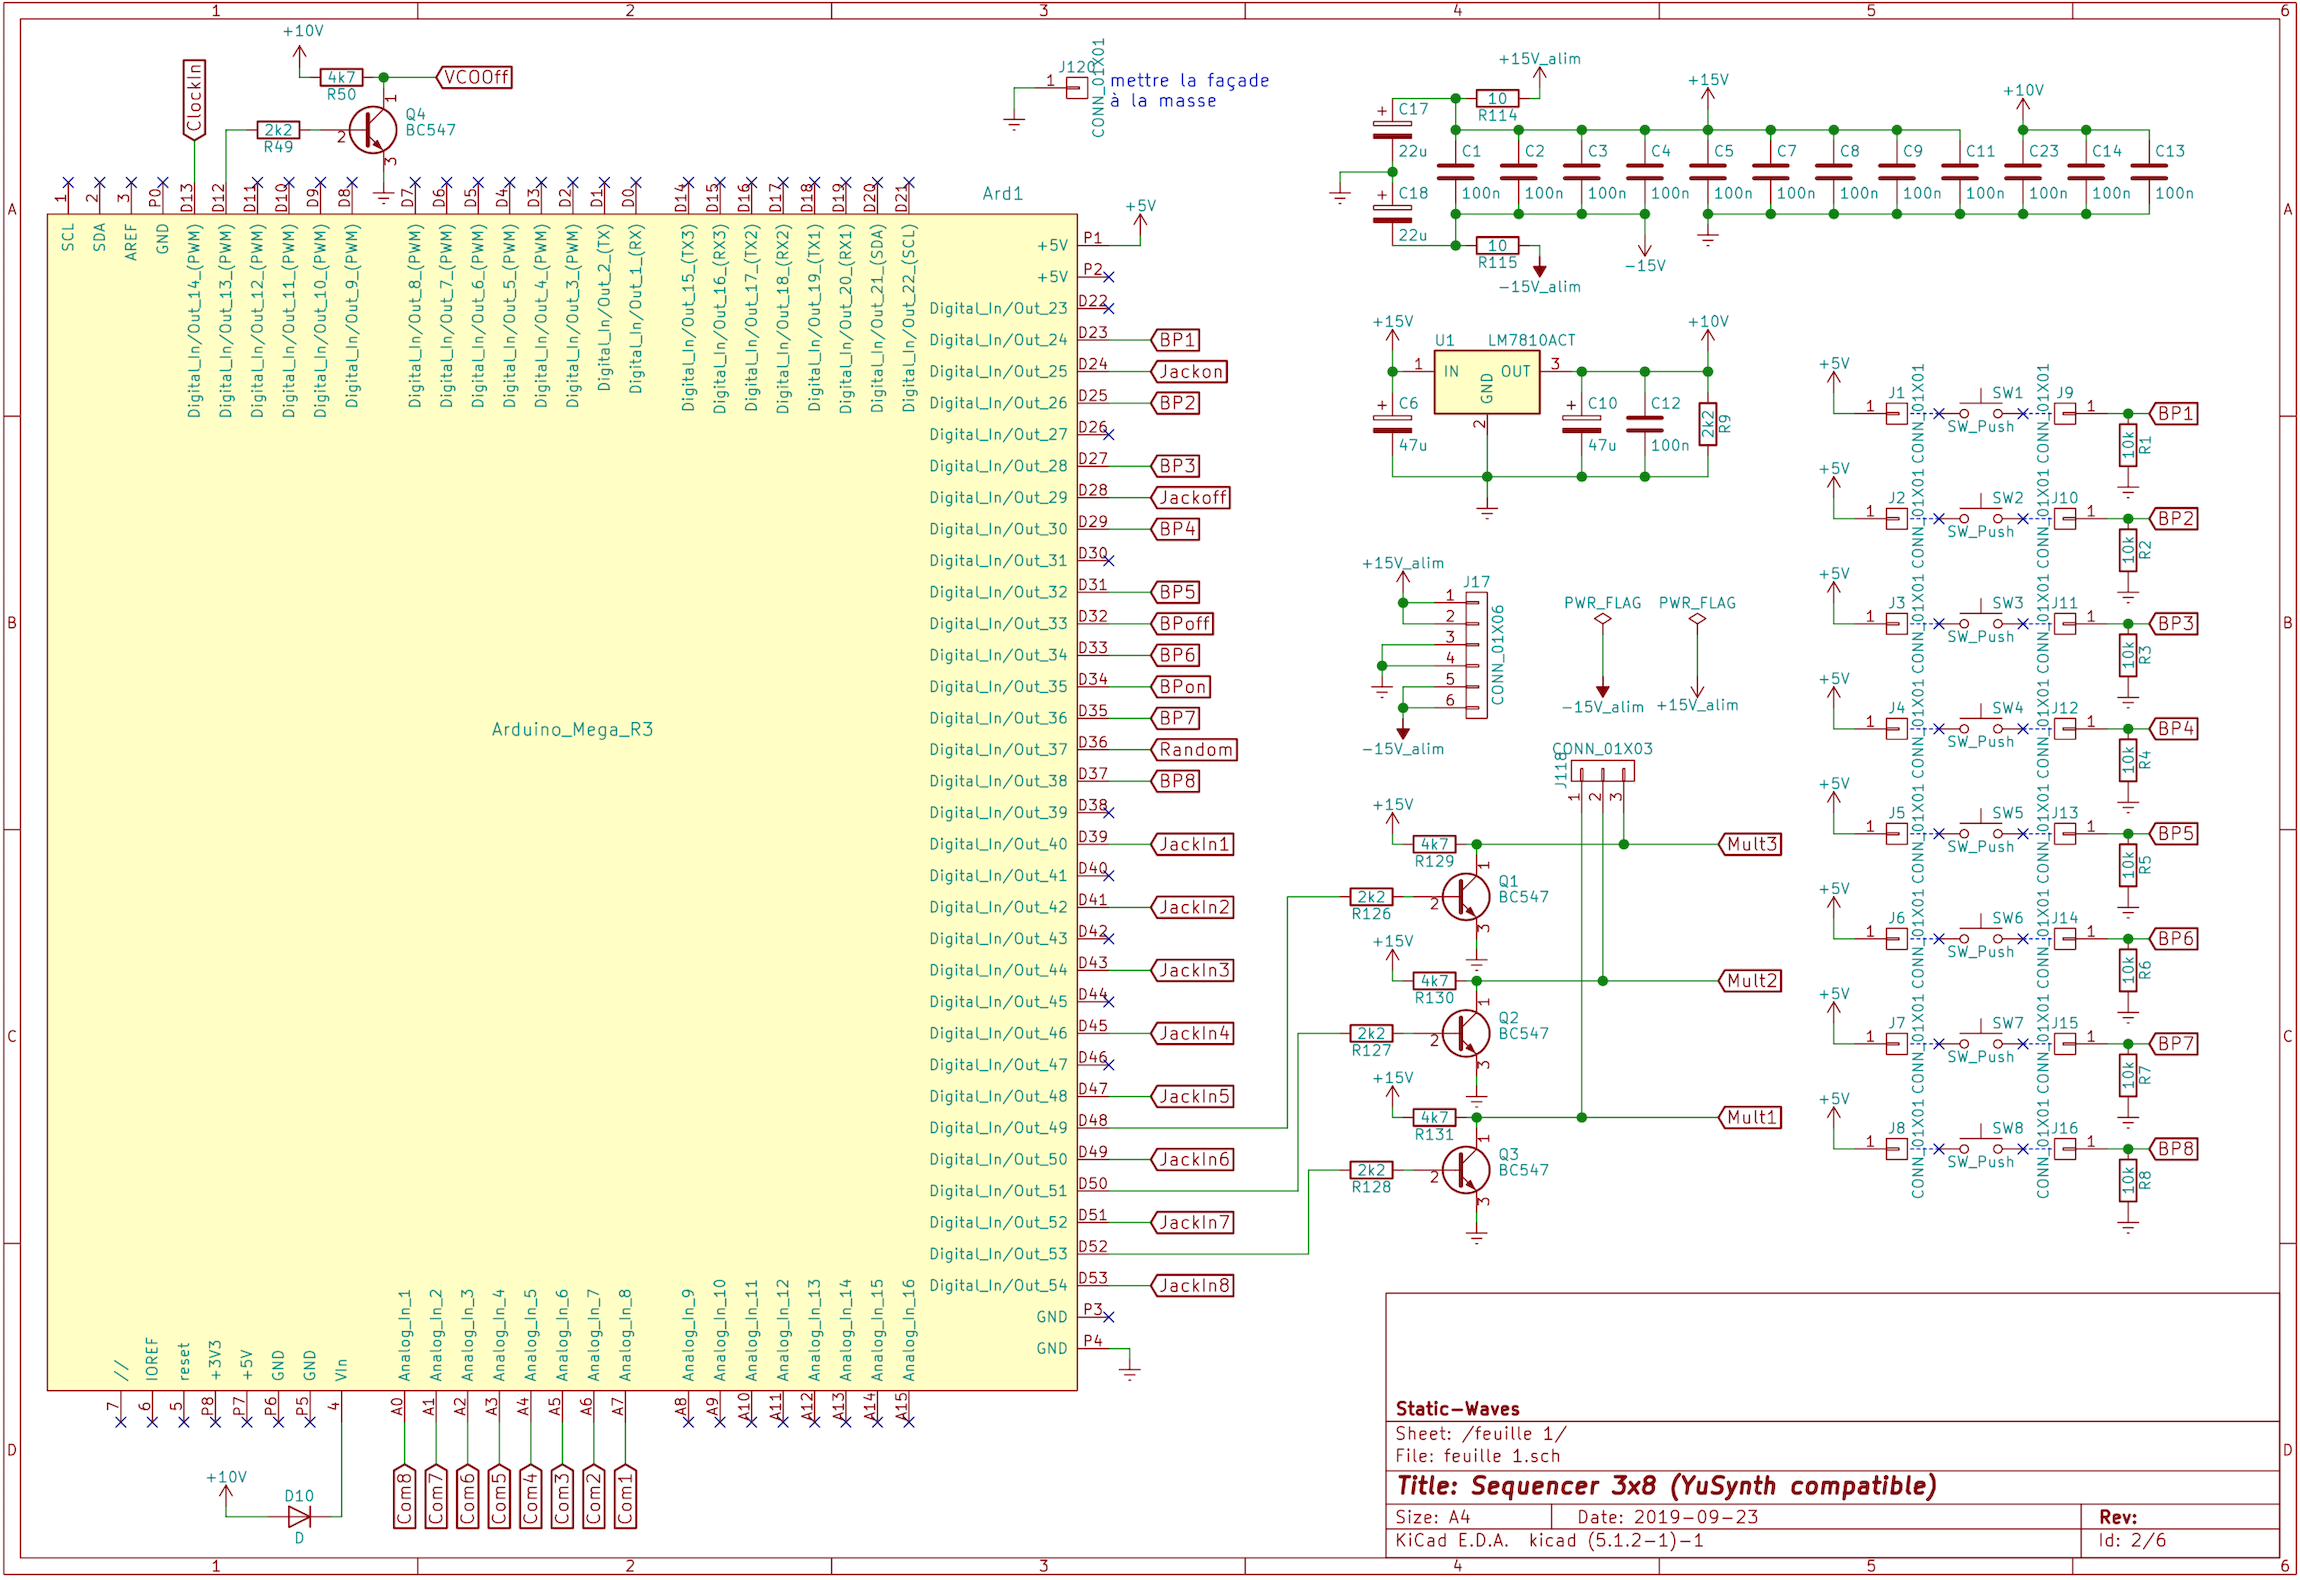The height and width of the screenshot is (1580, 2300).
Task: Click the Random label on pin D36
Action: (1195, 750)
